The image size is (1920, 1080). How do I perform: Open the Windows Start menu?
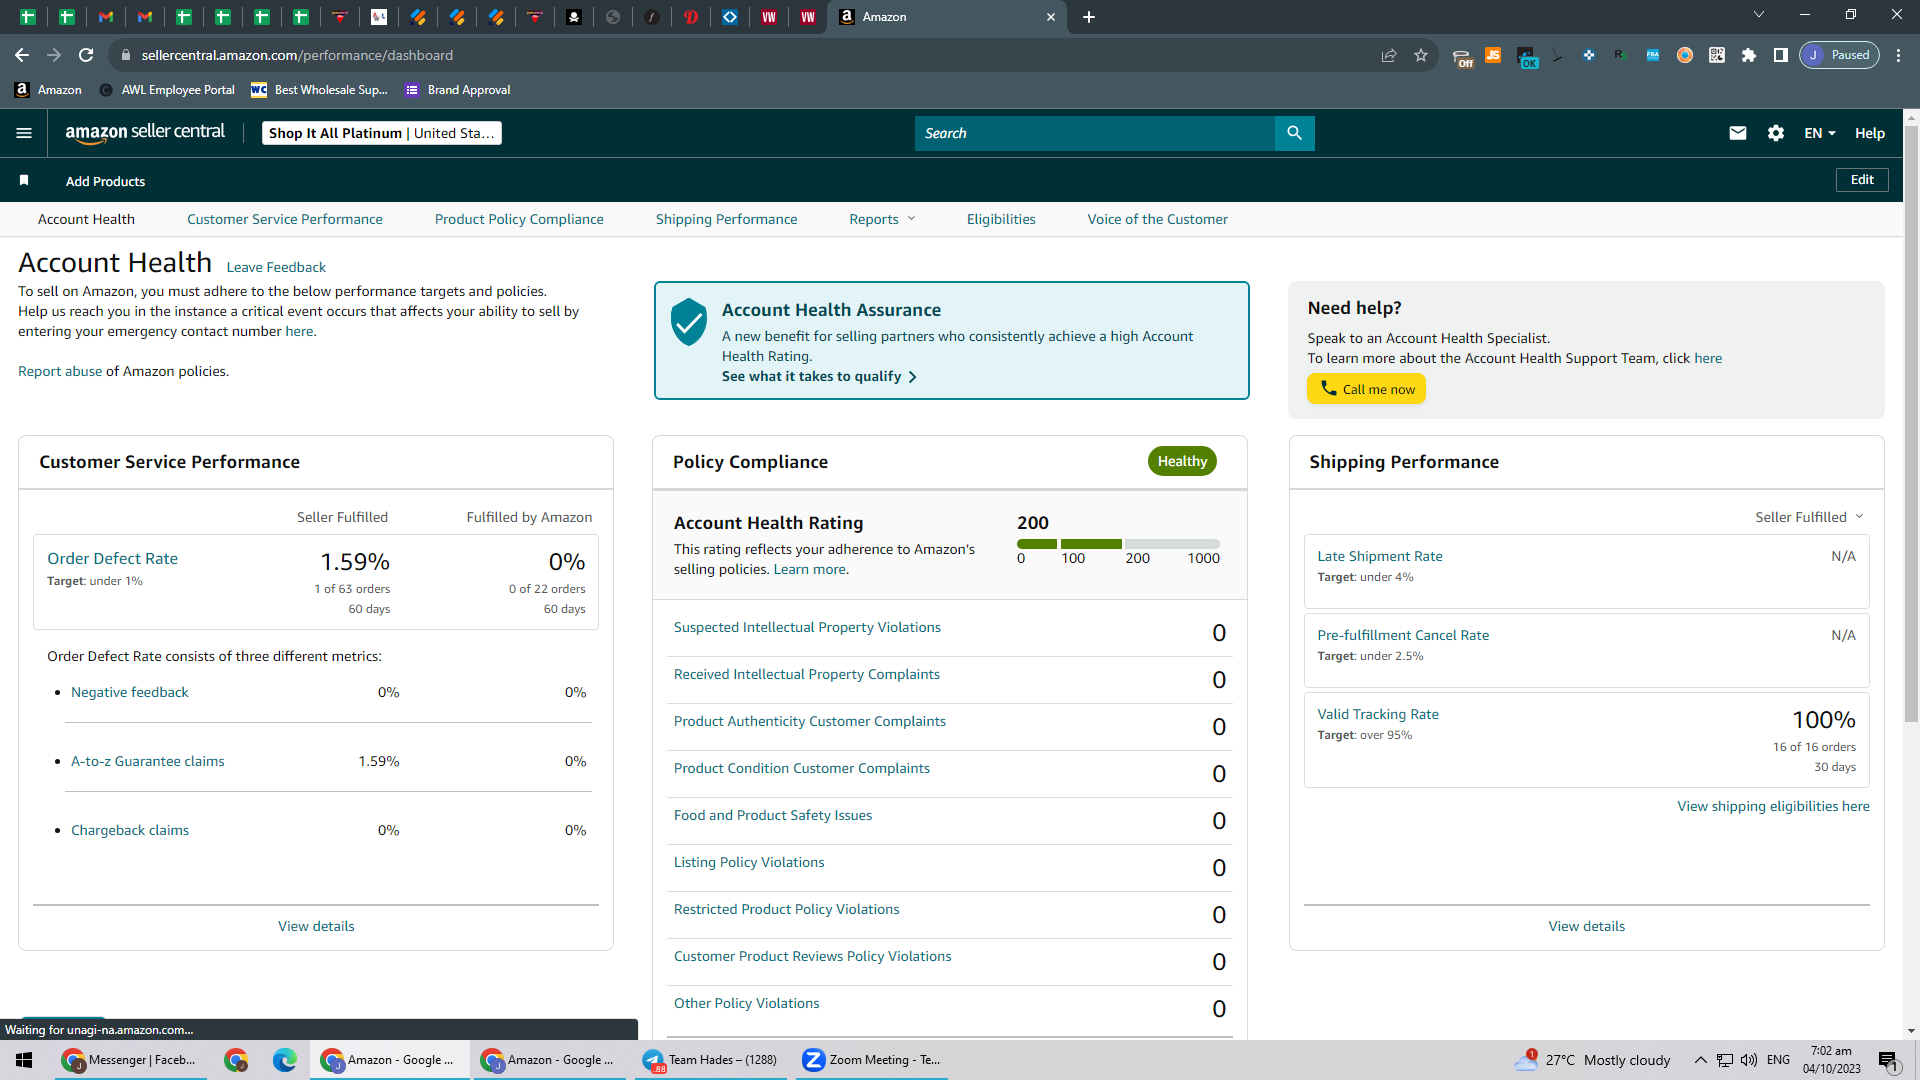24,1060
